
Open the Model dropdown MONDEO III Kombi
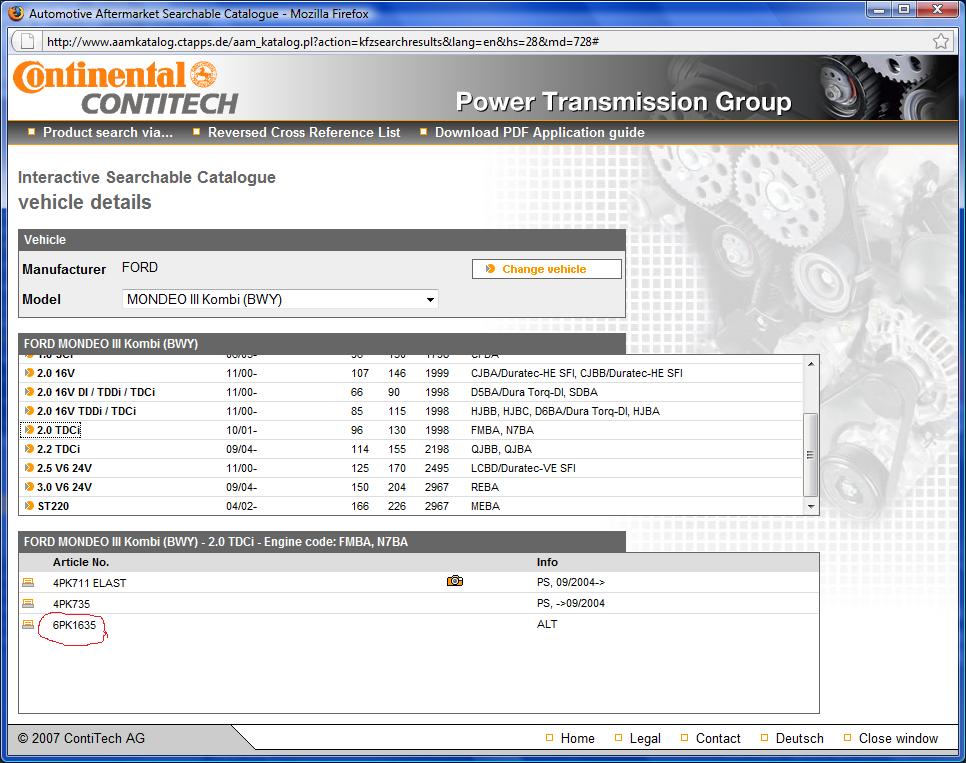(281, 299)
